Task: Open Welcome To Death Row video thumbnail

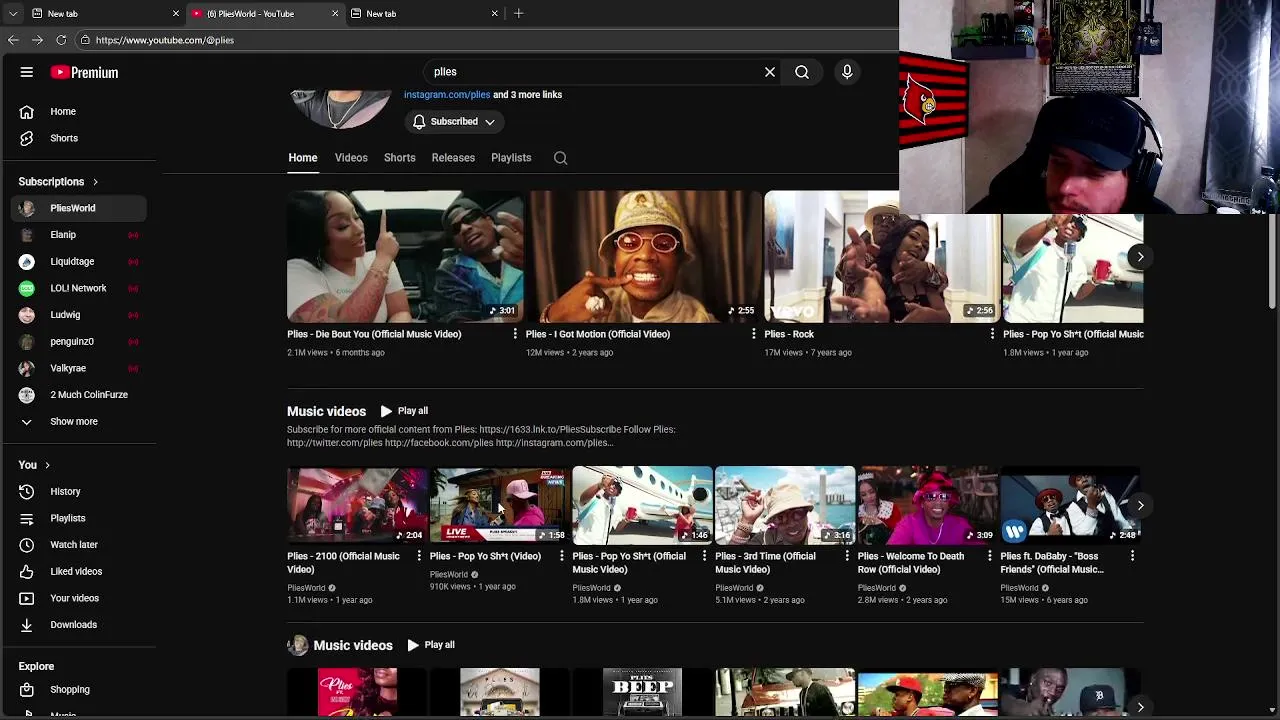Action: tap(927, 505)
